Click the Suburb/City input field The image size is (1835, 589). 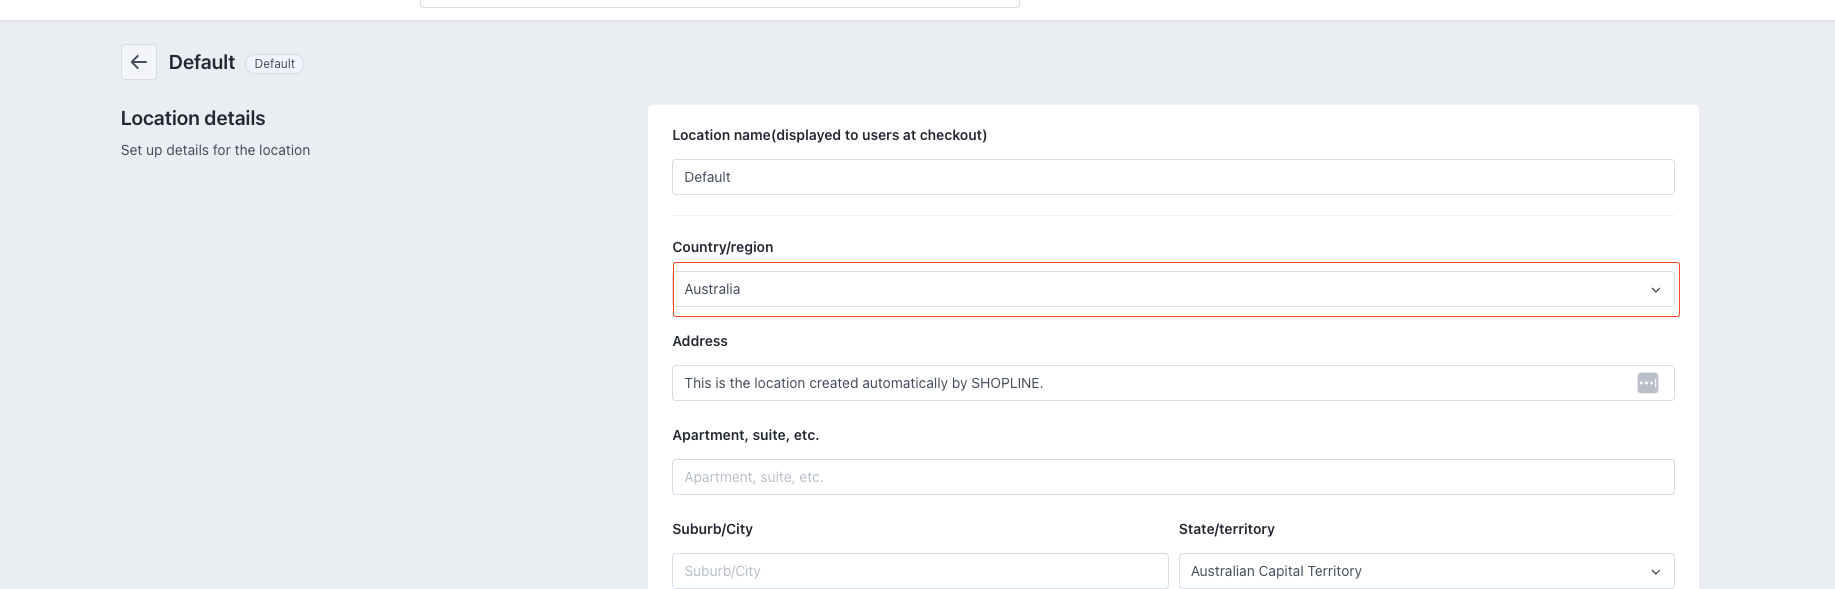(919, 571)
